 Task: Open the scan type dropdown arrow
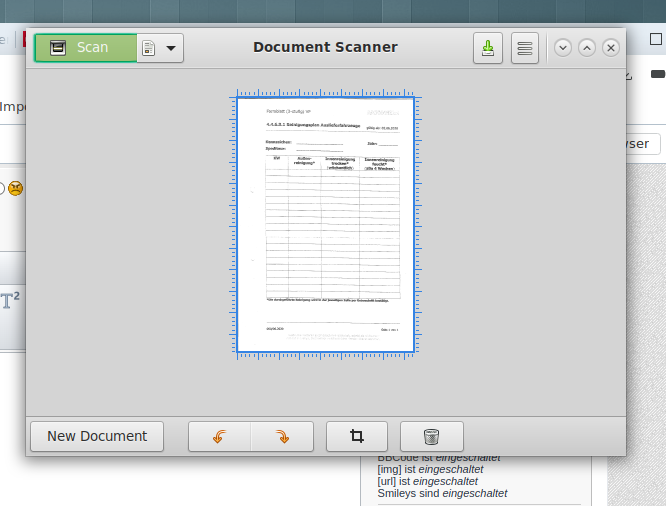point(171,48)
